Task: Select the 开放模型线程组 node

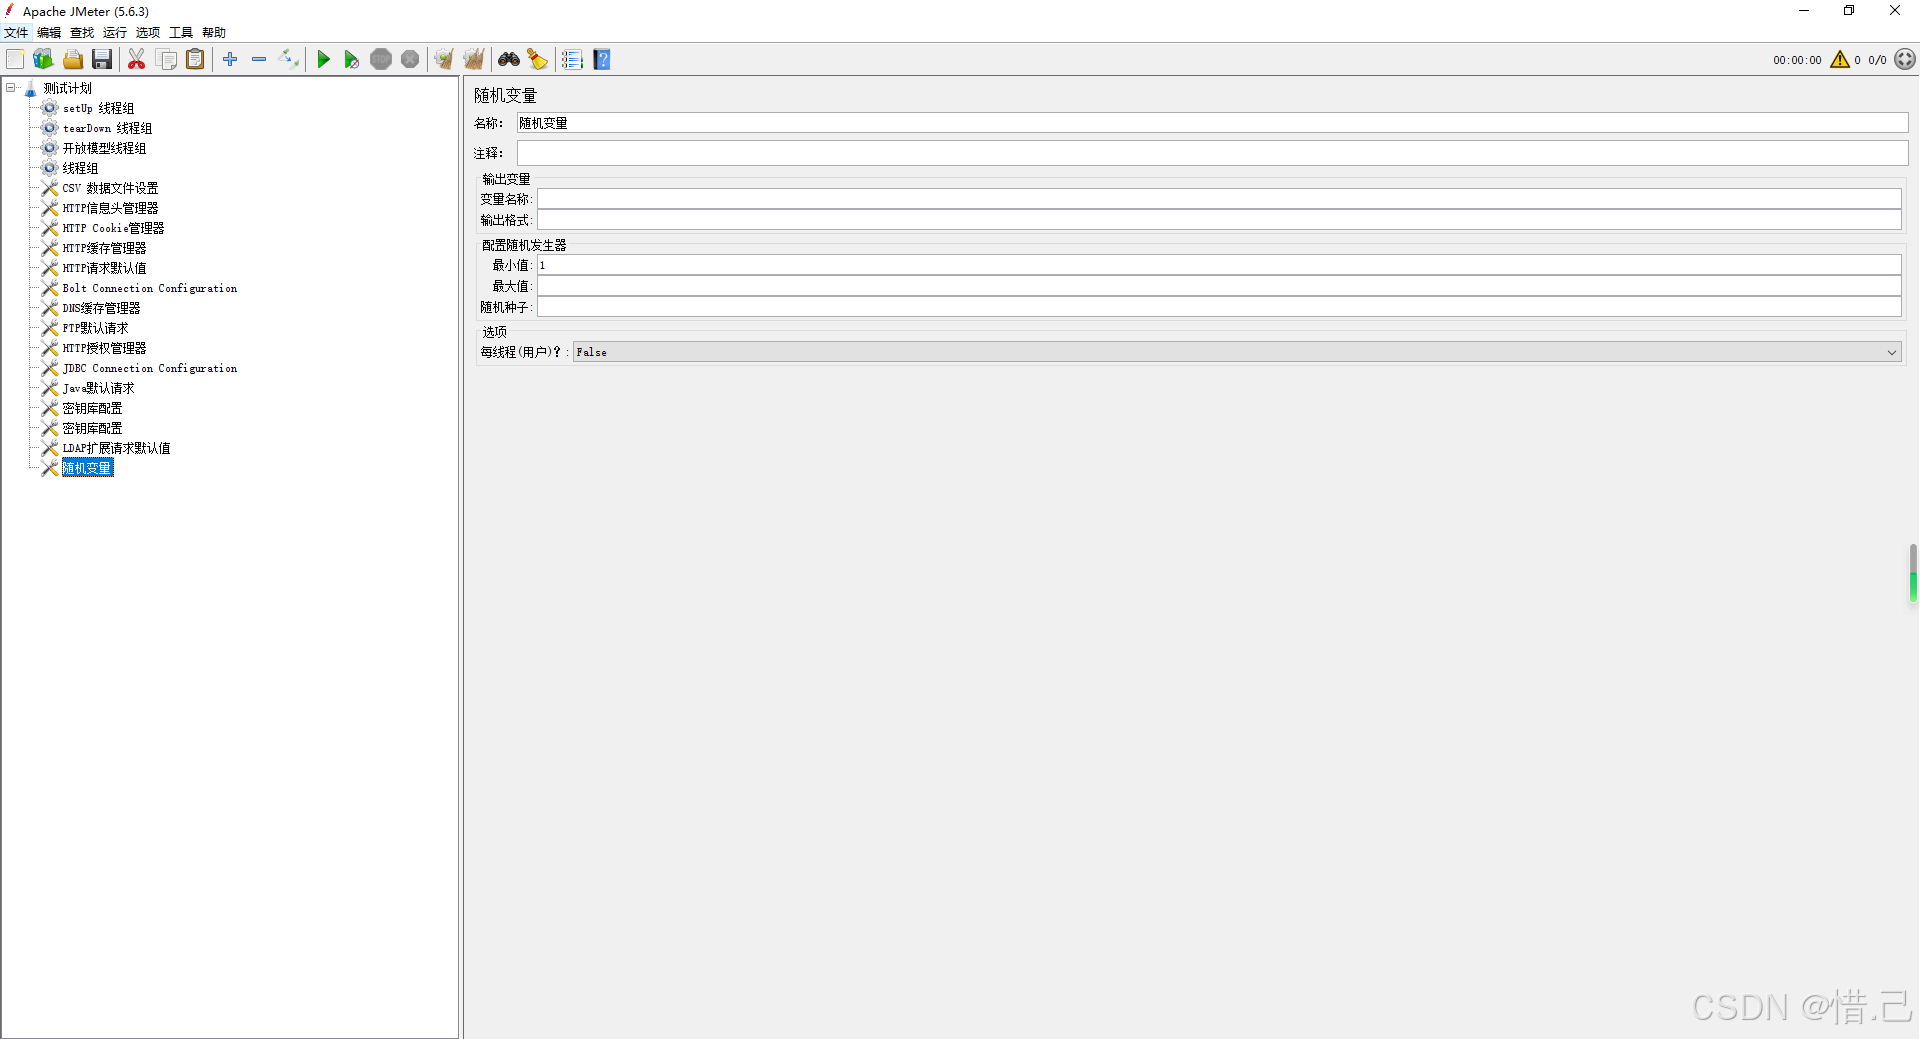Action: pos(104,148)
